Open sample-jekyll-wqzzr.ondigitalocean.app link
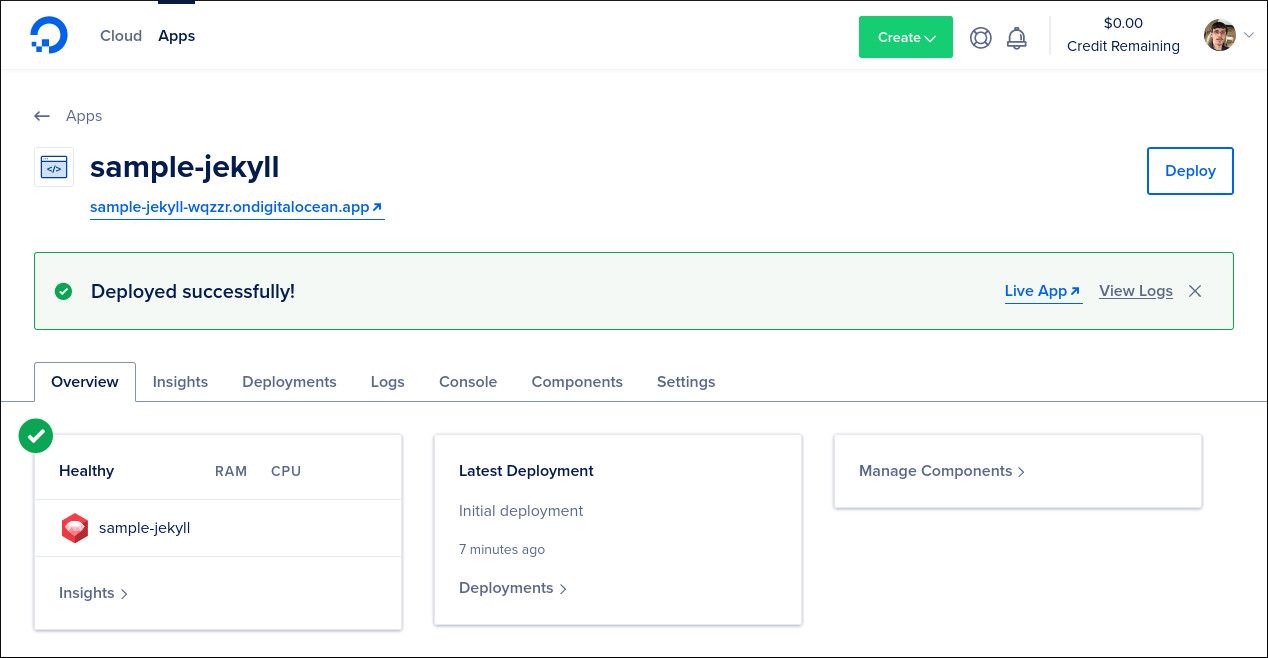 click(x=236, y=208)
